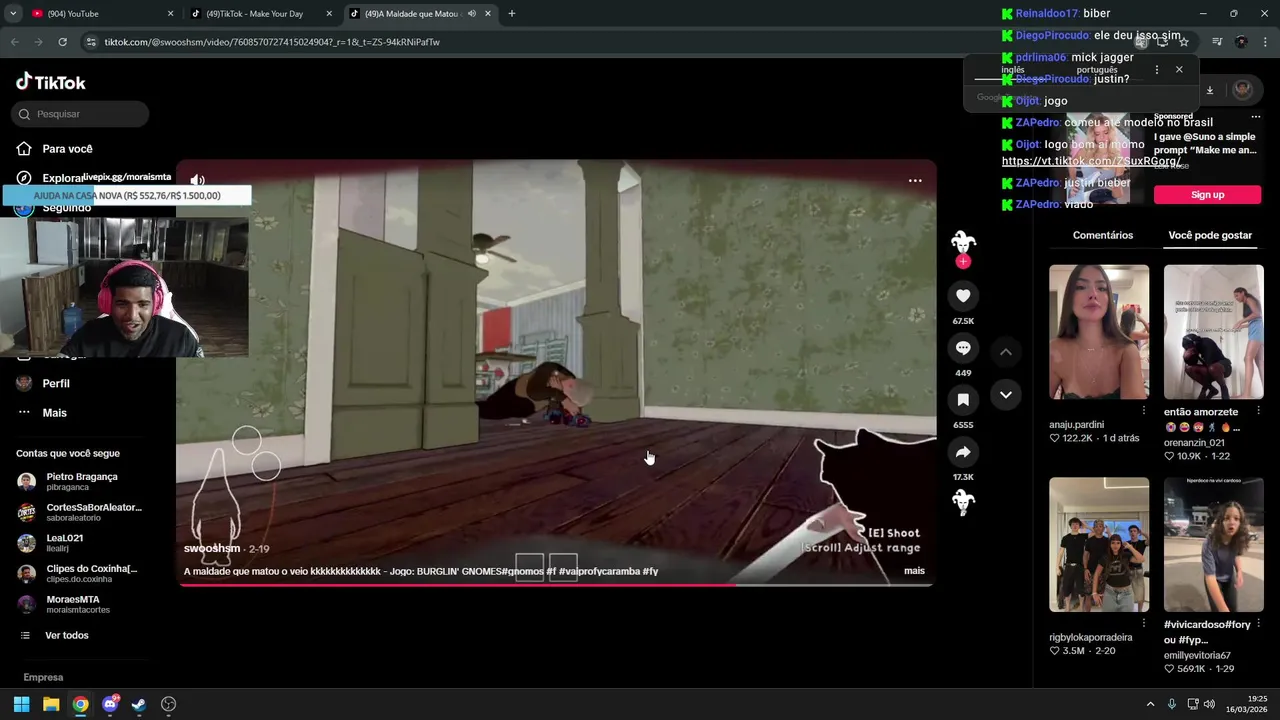
Task: Expand the video caption with "mais"
Action: coord(914,571)
